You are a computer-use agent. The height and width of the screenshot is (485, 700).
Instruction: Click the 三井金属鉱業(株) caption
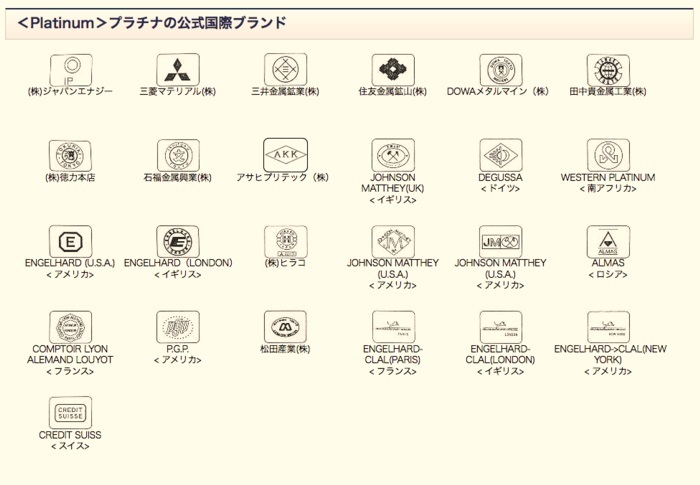(285, 92)
